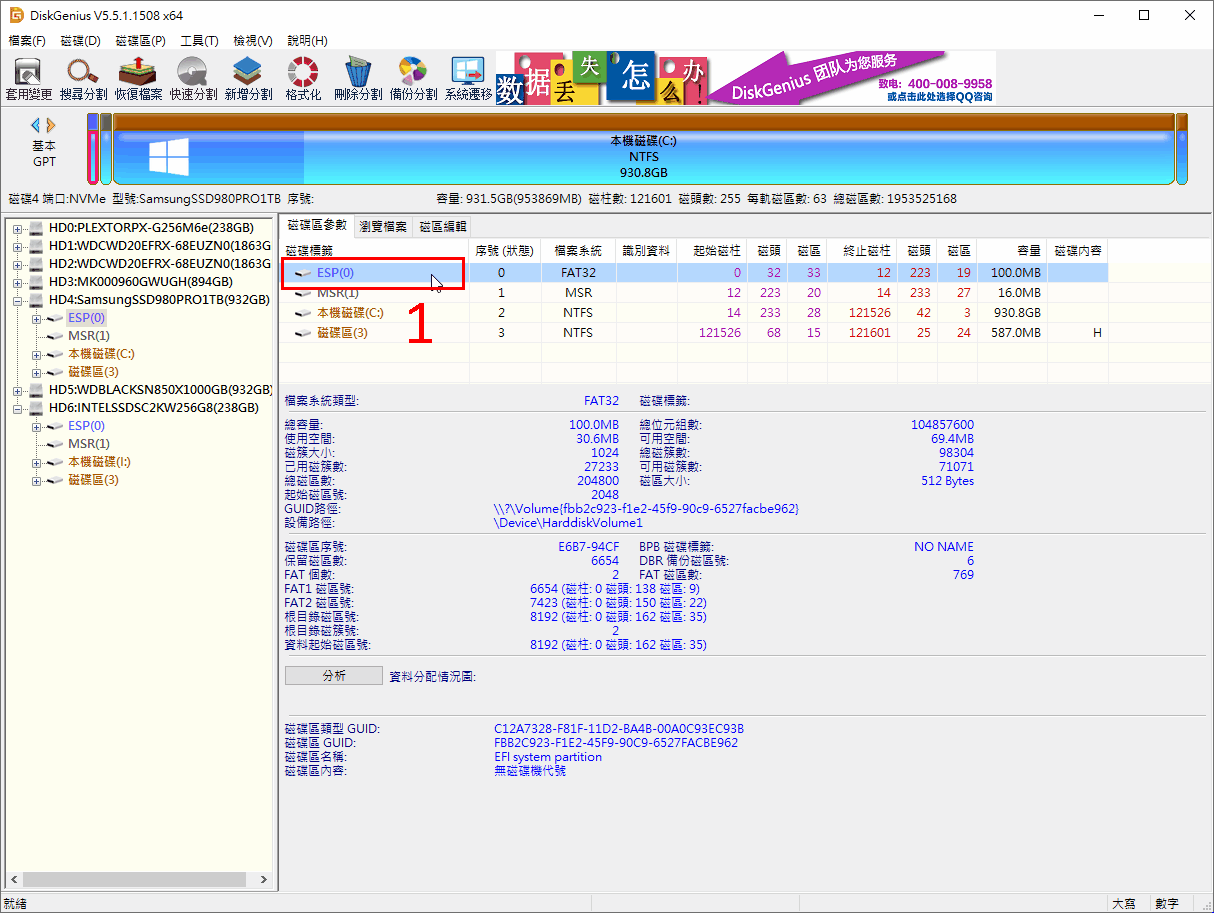Click the 套用變更 (apply changes) toolbar icon
Image resolution: width=1214 pixels, height=913 pixels.
coord(28,80)
